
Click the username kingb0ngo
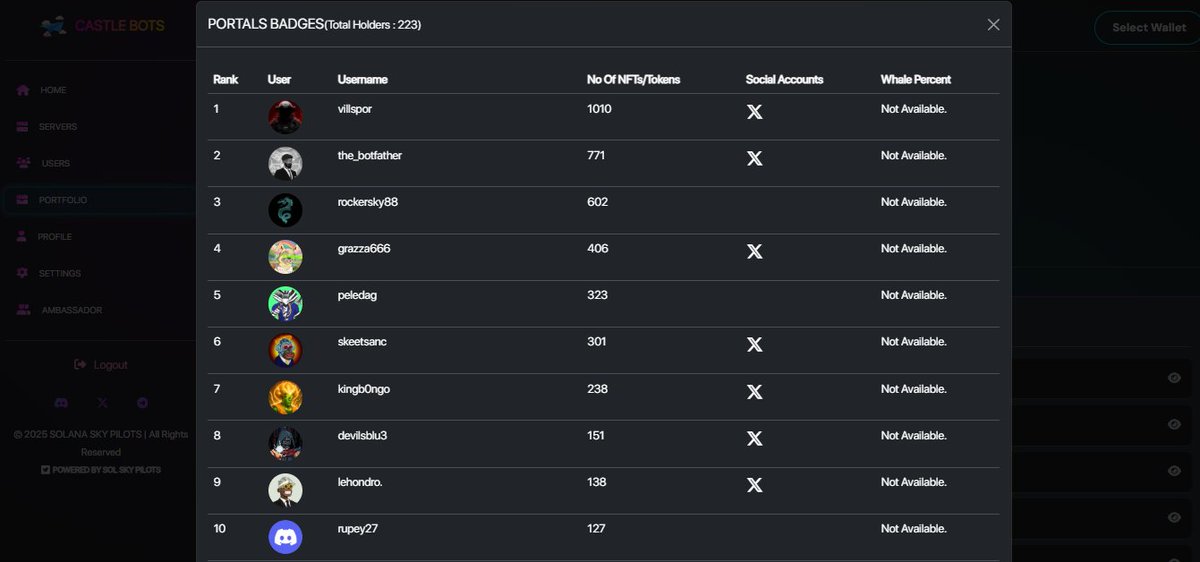click(364, 389)
